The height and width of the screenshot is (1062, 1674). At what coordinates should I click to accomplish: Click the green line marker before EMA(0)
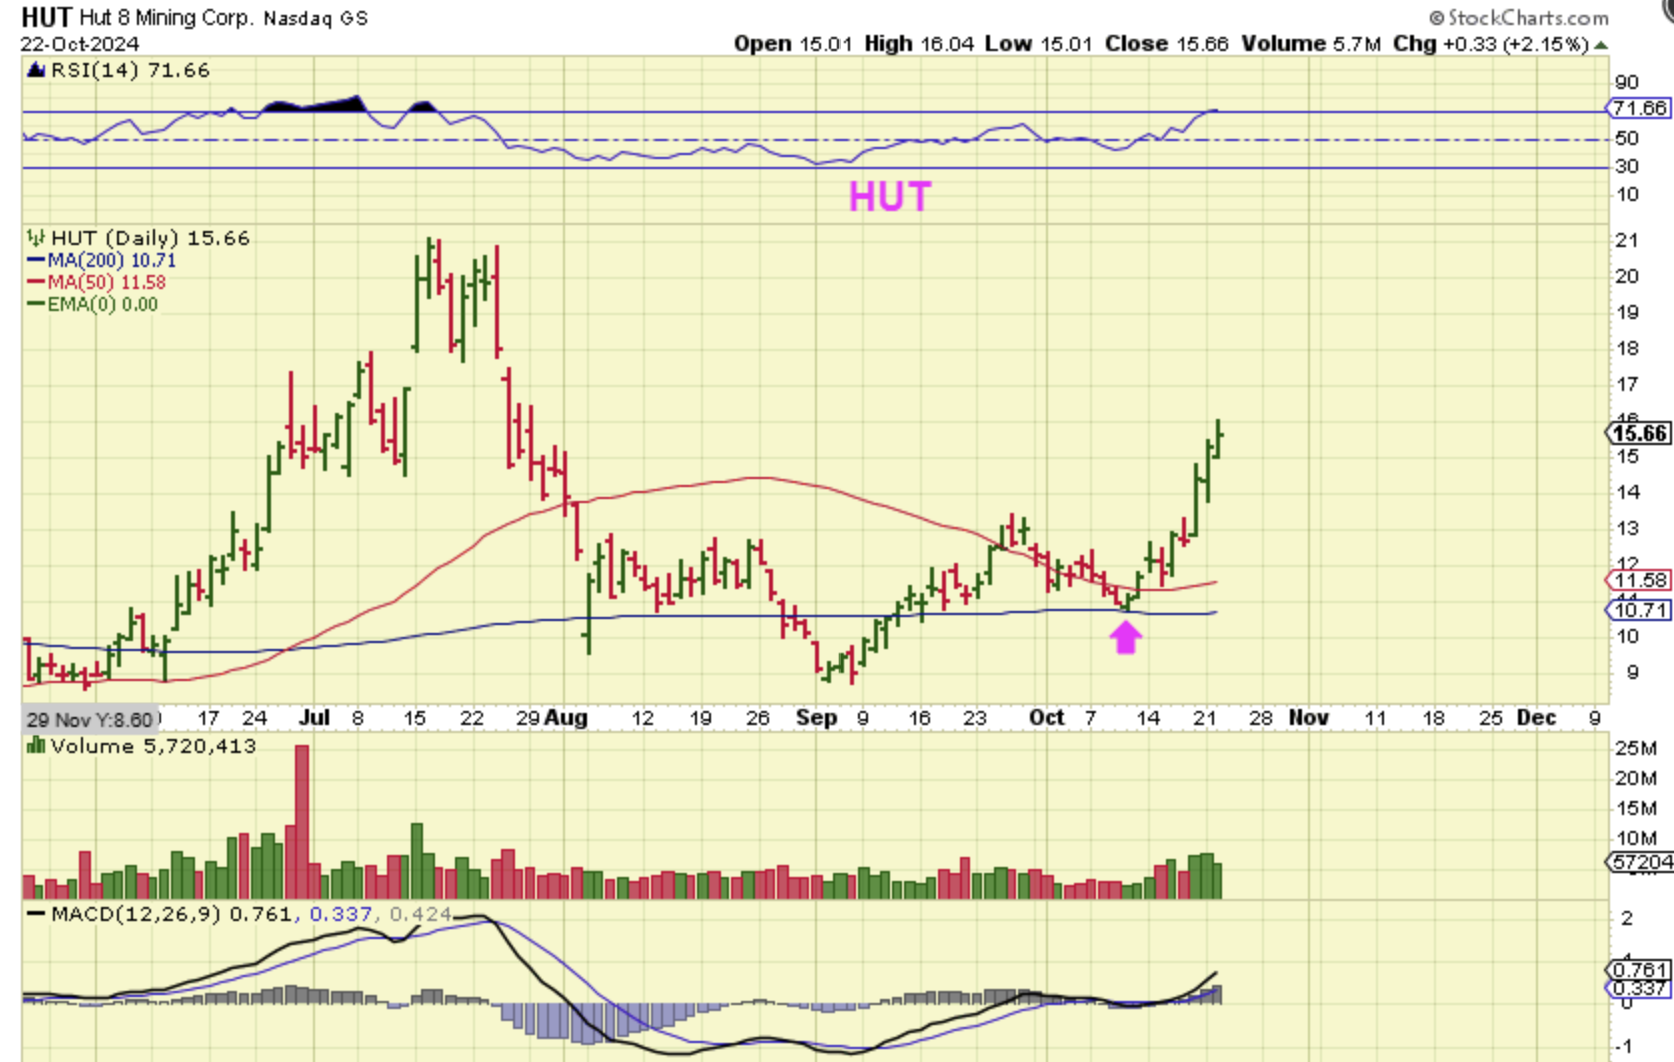point(37,304)
